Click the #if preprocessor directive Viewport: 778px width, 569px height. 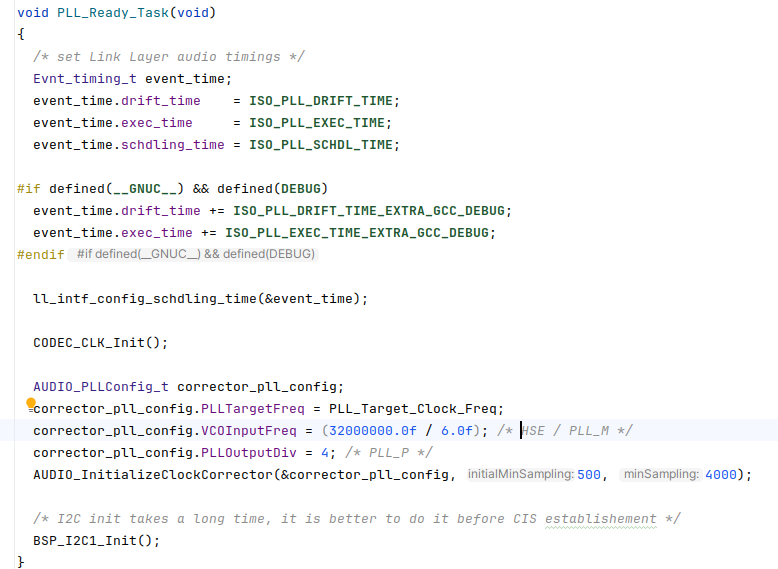[29, 189]
